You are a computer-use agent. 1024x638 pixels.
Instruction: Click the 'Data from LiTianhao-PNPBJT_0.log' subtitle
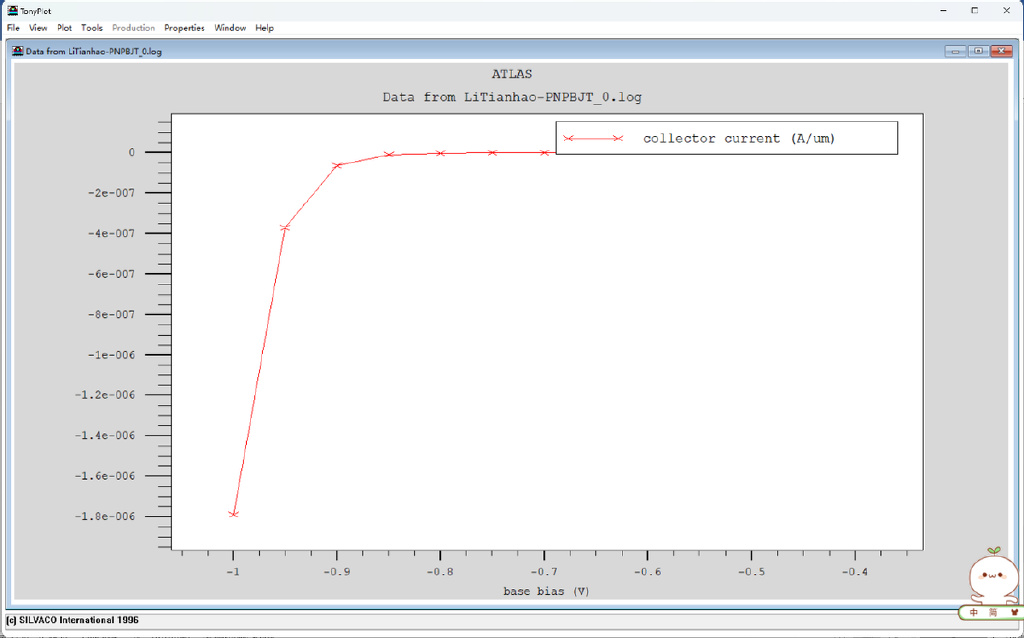tap(512, 97)
